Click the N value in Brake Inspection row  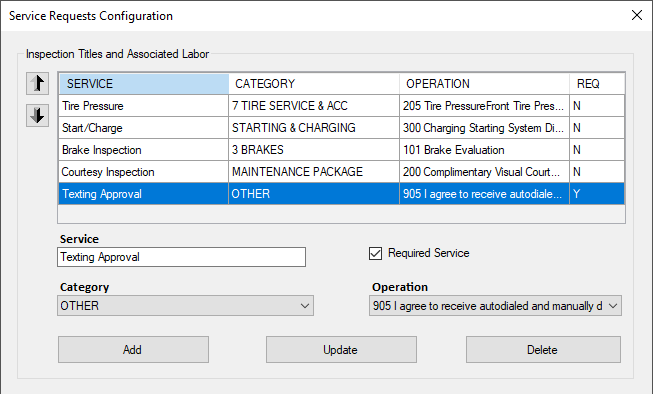(x=597, y=150)
